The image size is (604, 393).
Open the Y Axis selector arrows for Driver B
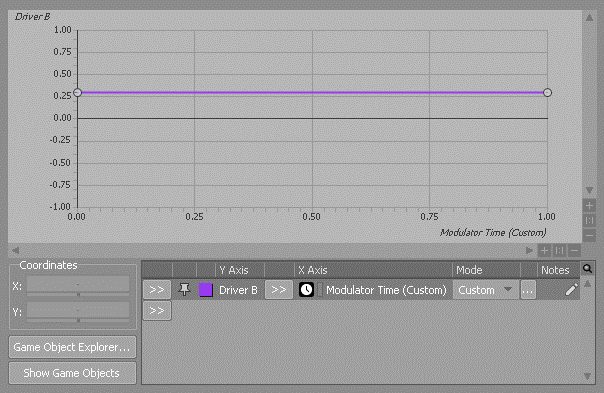pos(157,290)
